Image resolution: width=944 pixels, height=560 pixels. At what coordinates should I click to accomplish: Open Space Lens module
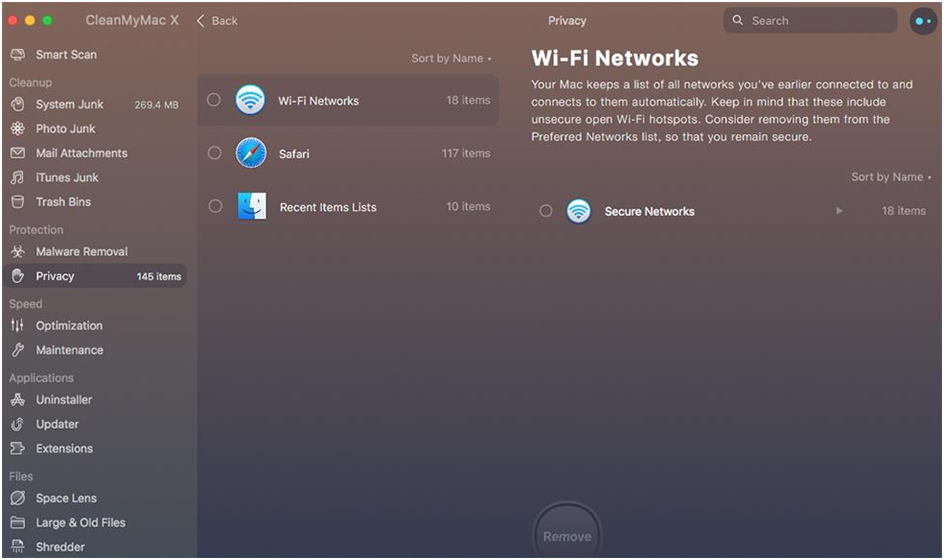66,498
